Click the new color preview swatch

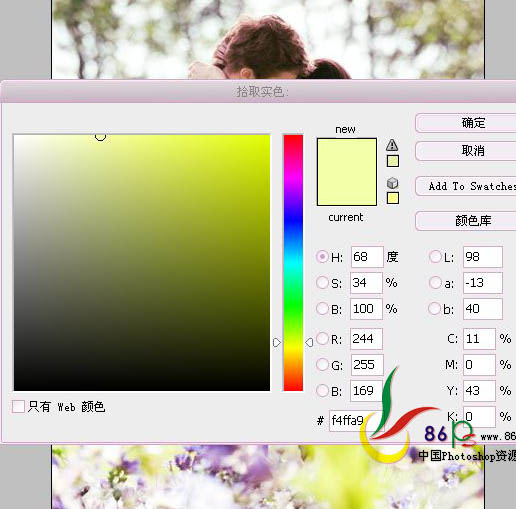(347, 172)
